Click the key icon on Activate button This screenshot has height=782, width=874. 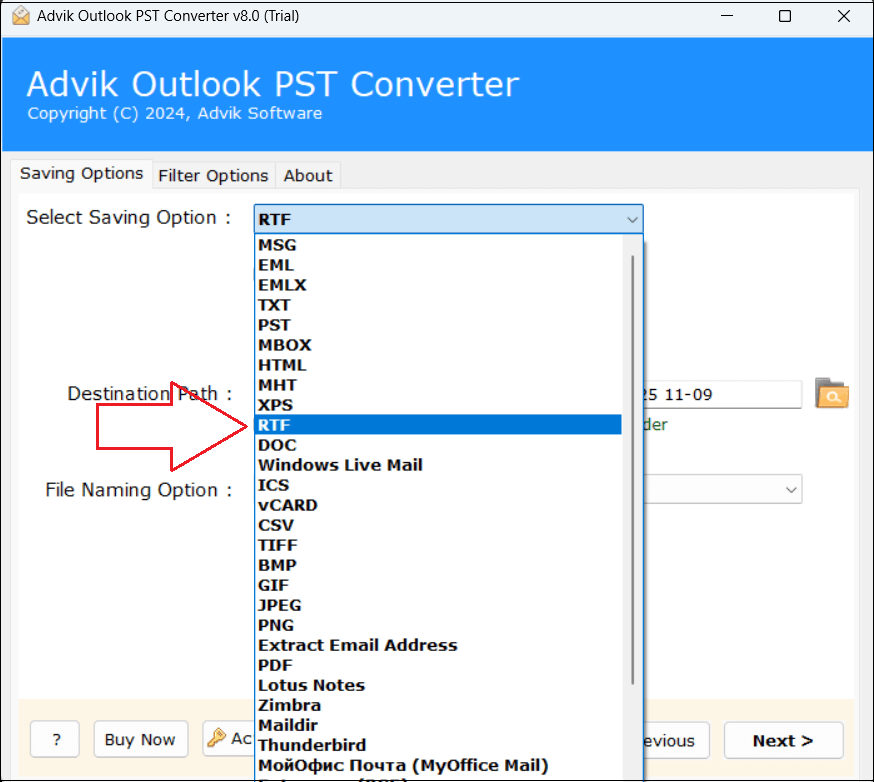[216, 737]
